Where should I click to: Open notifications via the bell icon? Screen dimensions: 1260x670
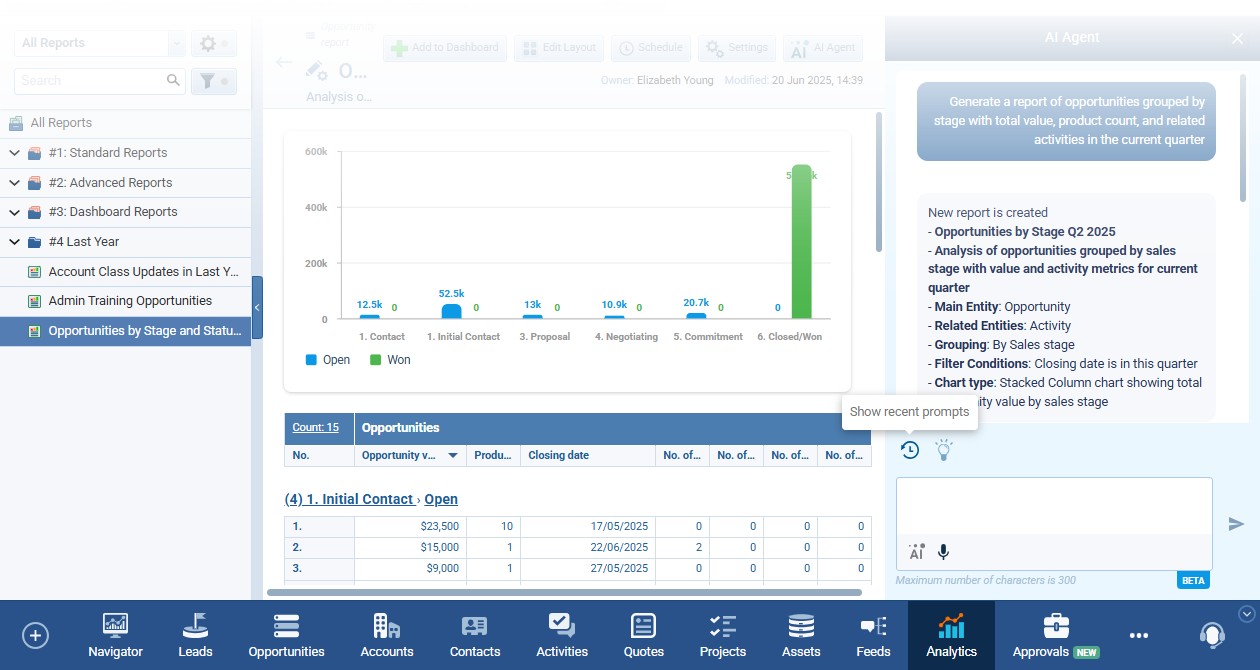(x=1212, y=635)
